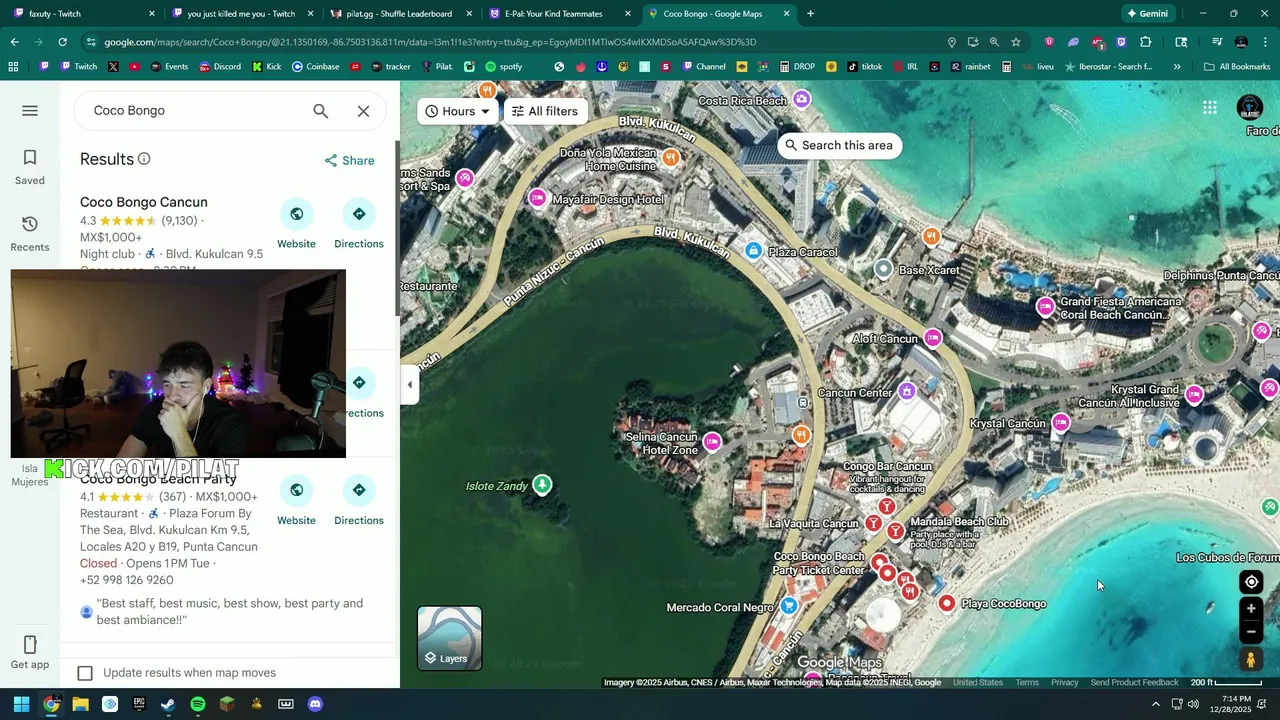The height and width of the screenshot is (720, 1280).
Task: Open Coinbase bookmark
Action: point(315,67)
